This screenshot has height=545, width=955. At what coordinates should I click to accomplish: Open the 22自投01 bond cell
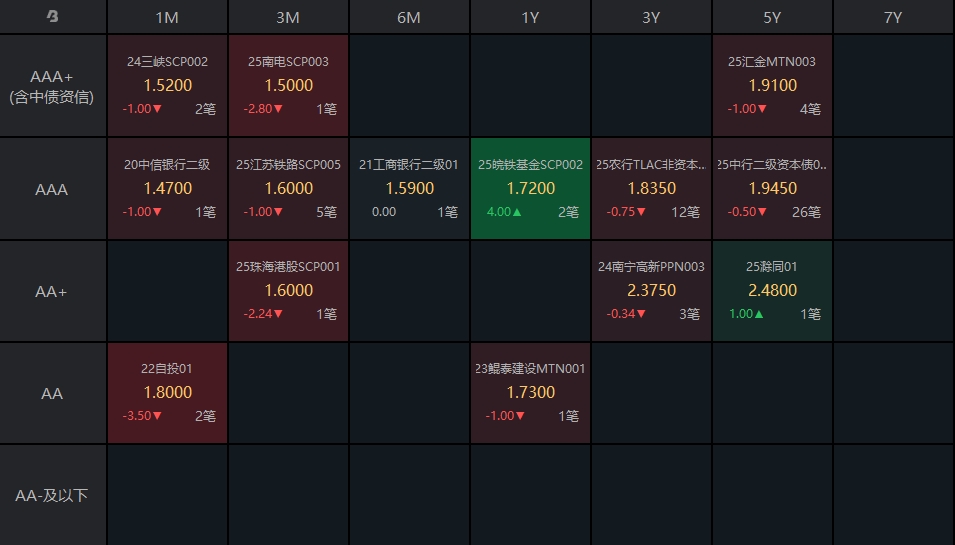coord(168,393)
